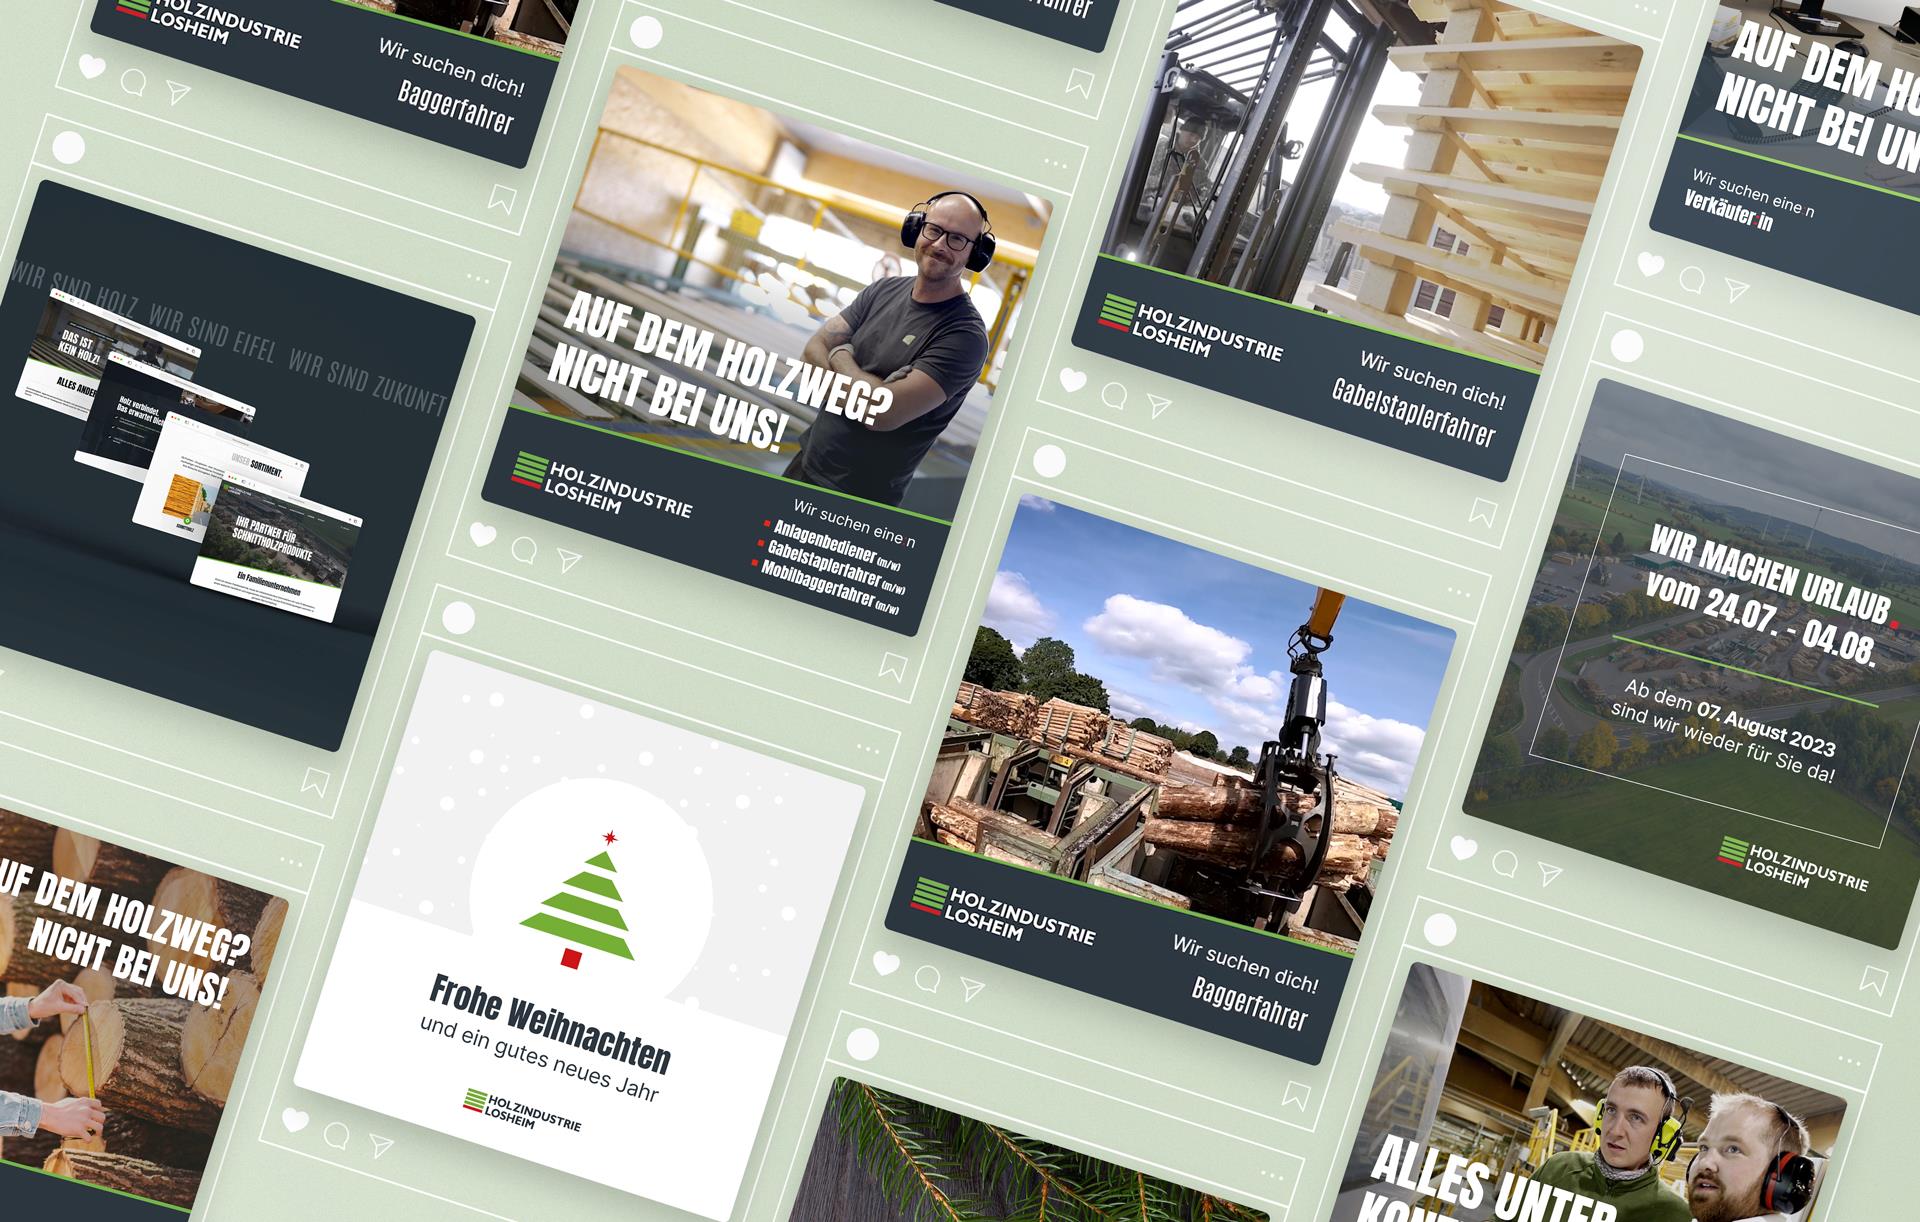Open three-dots menu of the website mockup post

click(478, 278)
